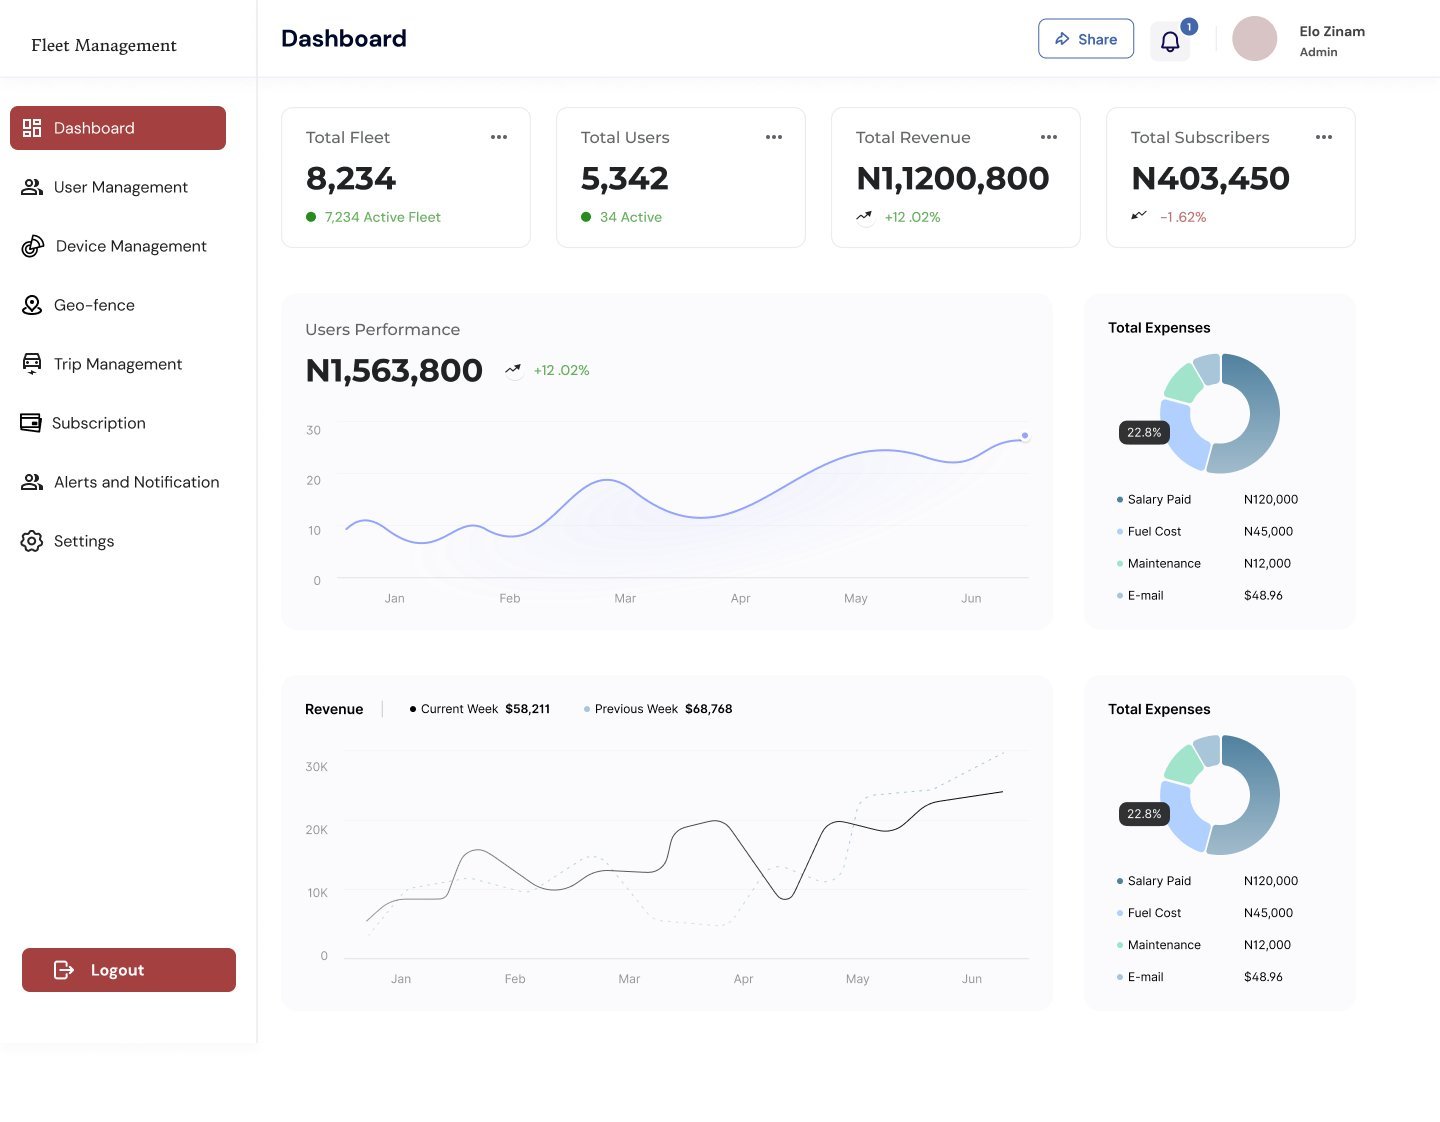Click the Admin role label
1440x1122 pixels.
(1318, 52)
